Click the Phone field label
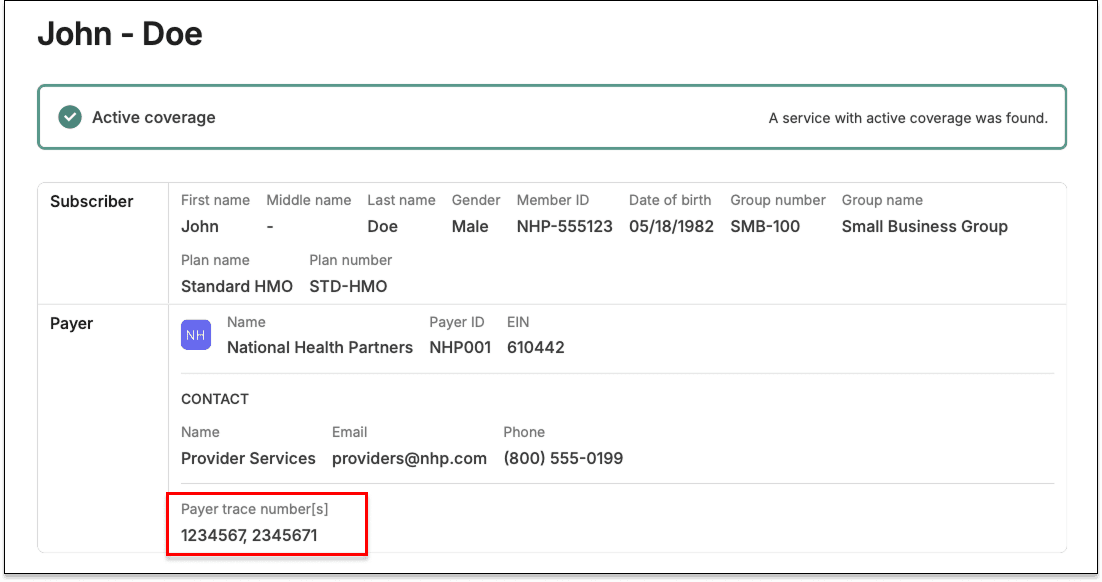 pyautogui.click(x=524, y=432)
